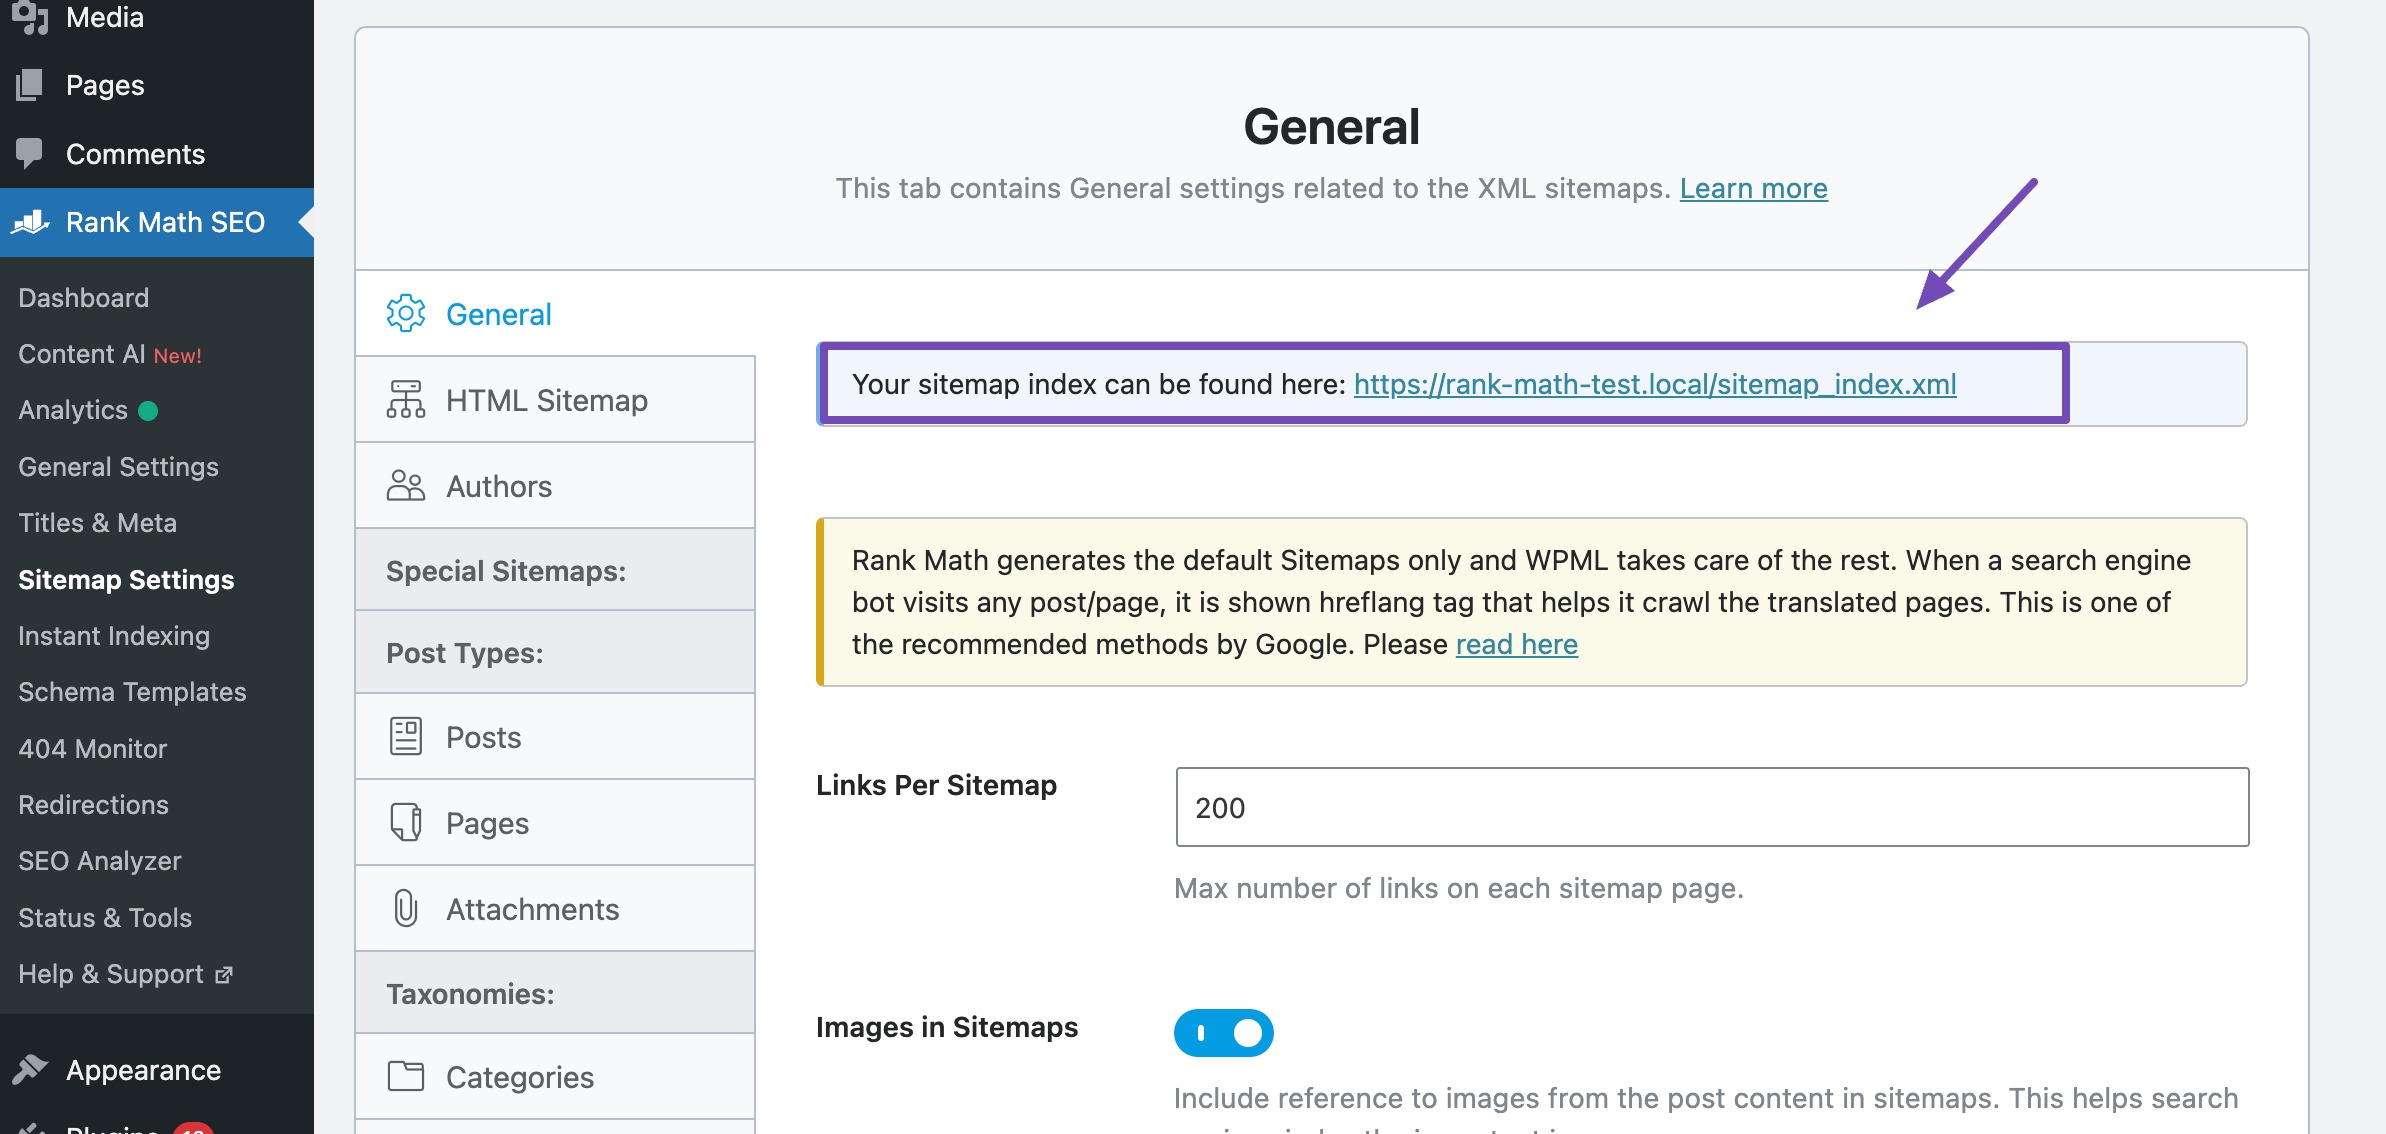Open Sitemap Settings submenu item
This screenshot has width=2386, height=1134.
(x=126, y=580)
